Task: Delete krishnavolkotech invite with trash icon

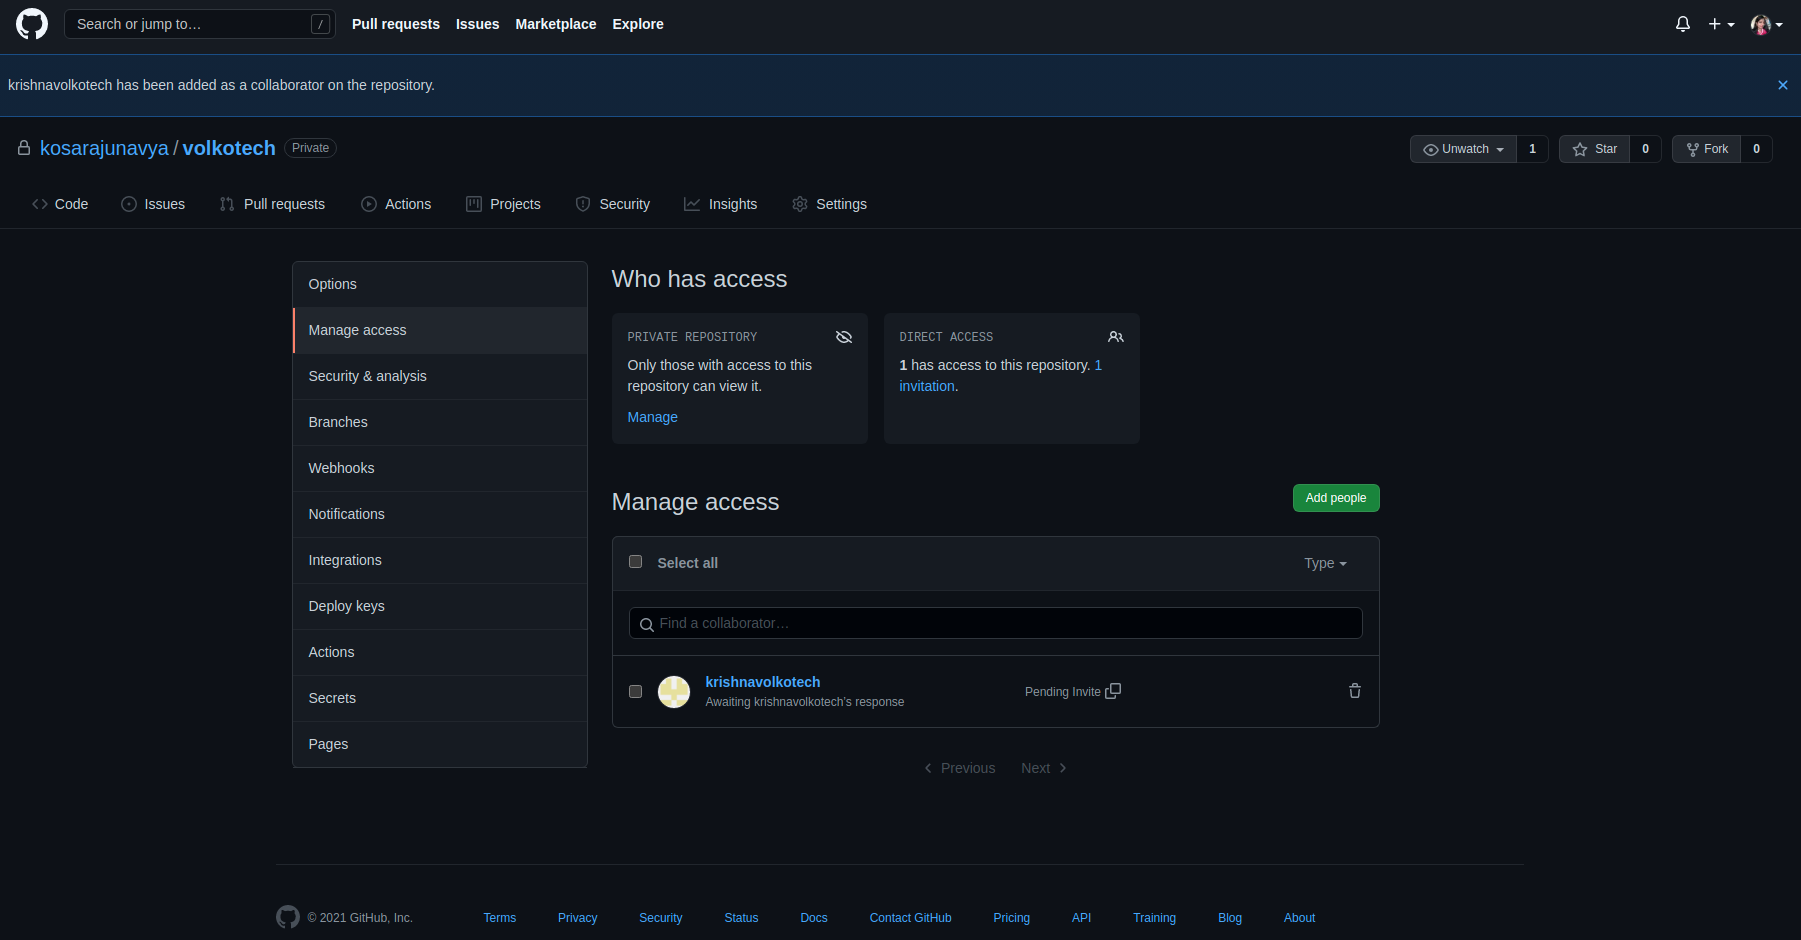Action: coord(1355,691)
